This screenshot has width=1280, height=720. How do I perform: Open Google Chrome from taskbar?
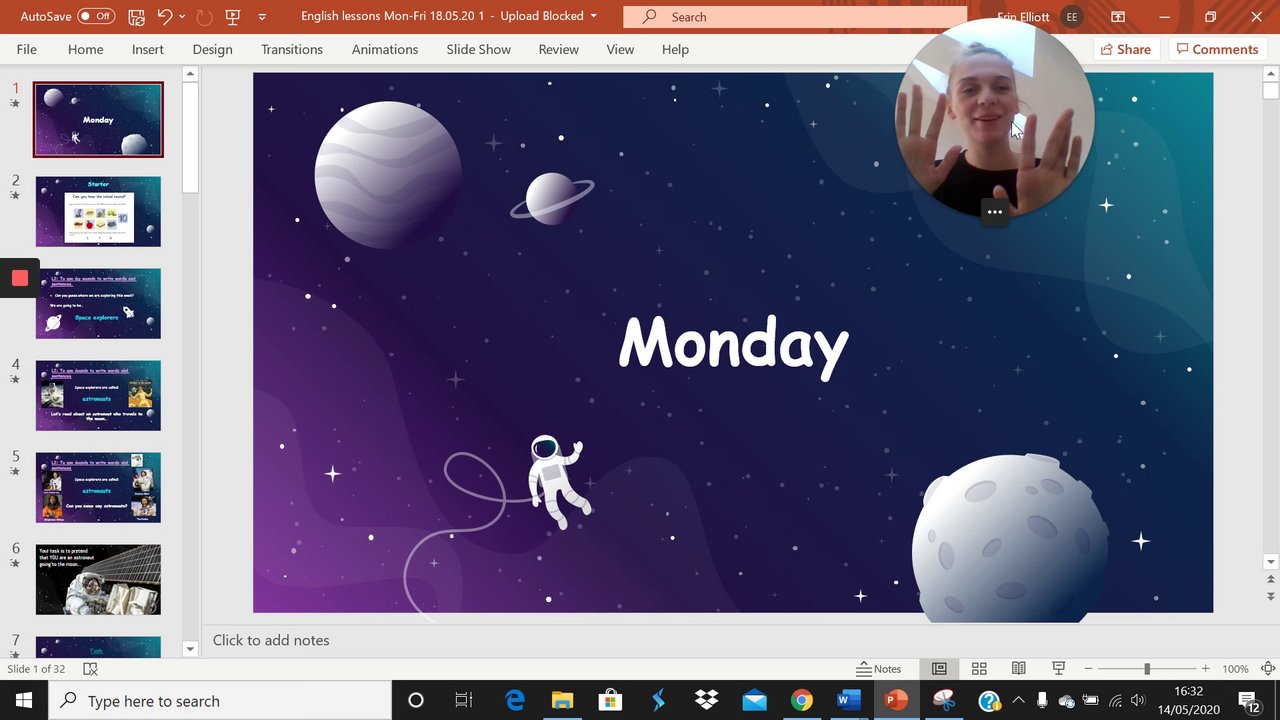[801, 701]
